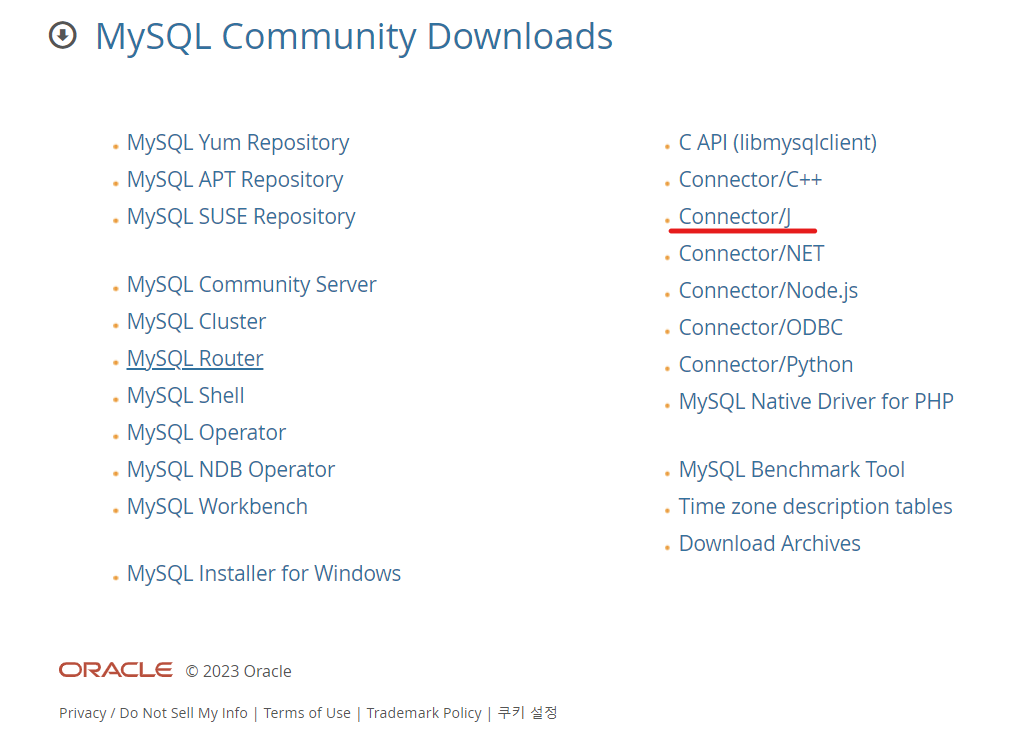Open MySQL NDB Operator link
Viewport: 1015px width, 735px height.
[230, 469]
